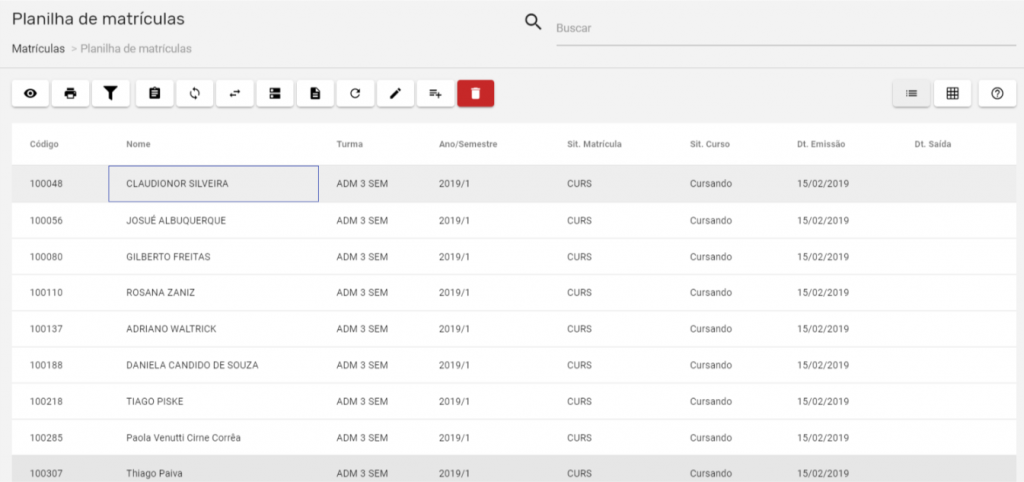Switch to grid table view mode
The height and width of the screenshot is (482, 1024).
953,93
